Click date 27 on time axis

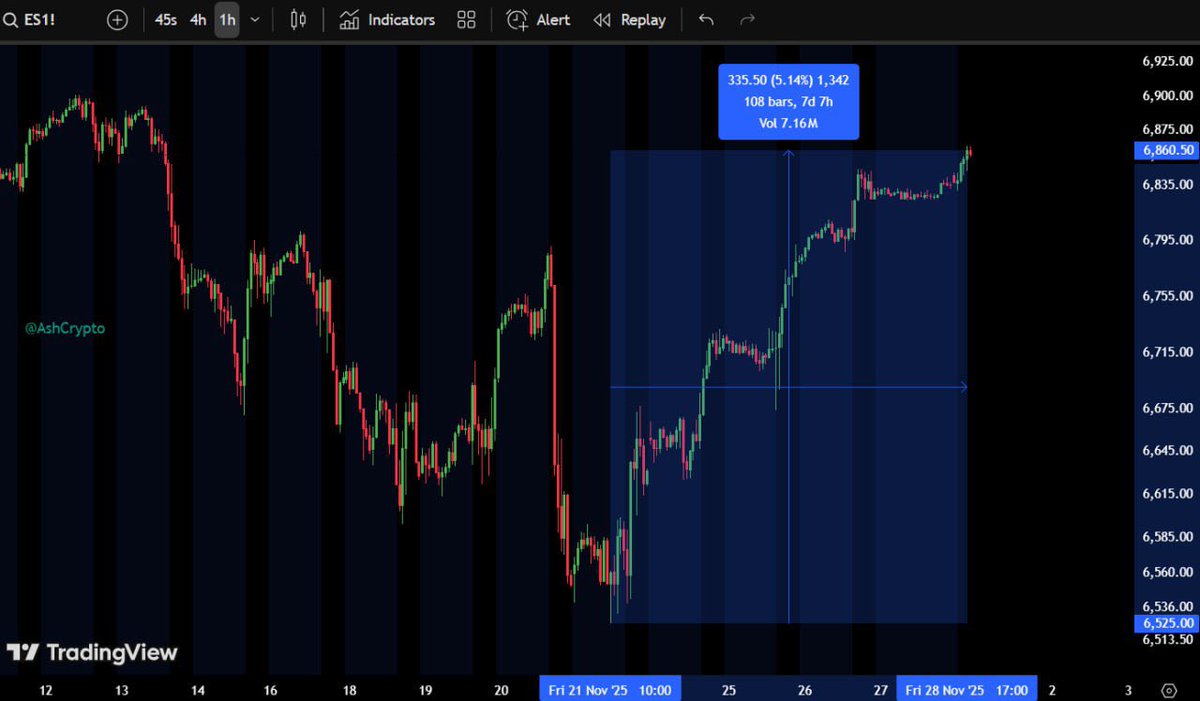pos(881,690)
